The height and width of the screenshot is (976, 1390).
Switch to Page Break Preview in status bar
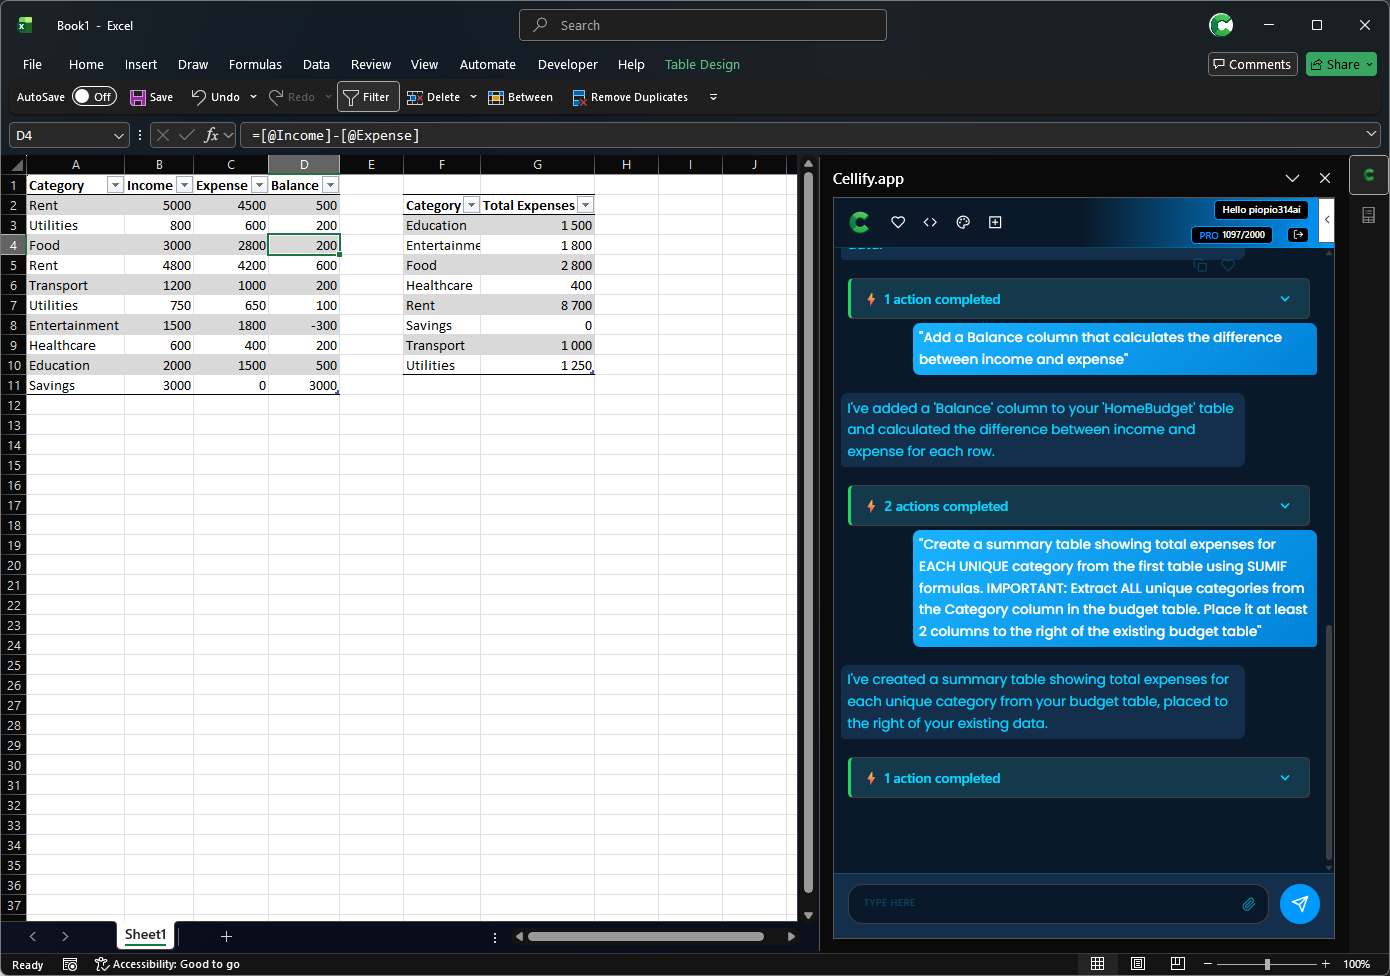(x=1178, y=964)
